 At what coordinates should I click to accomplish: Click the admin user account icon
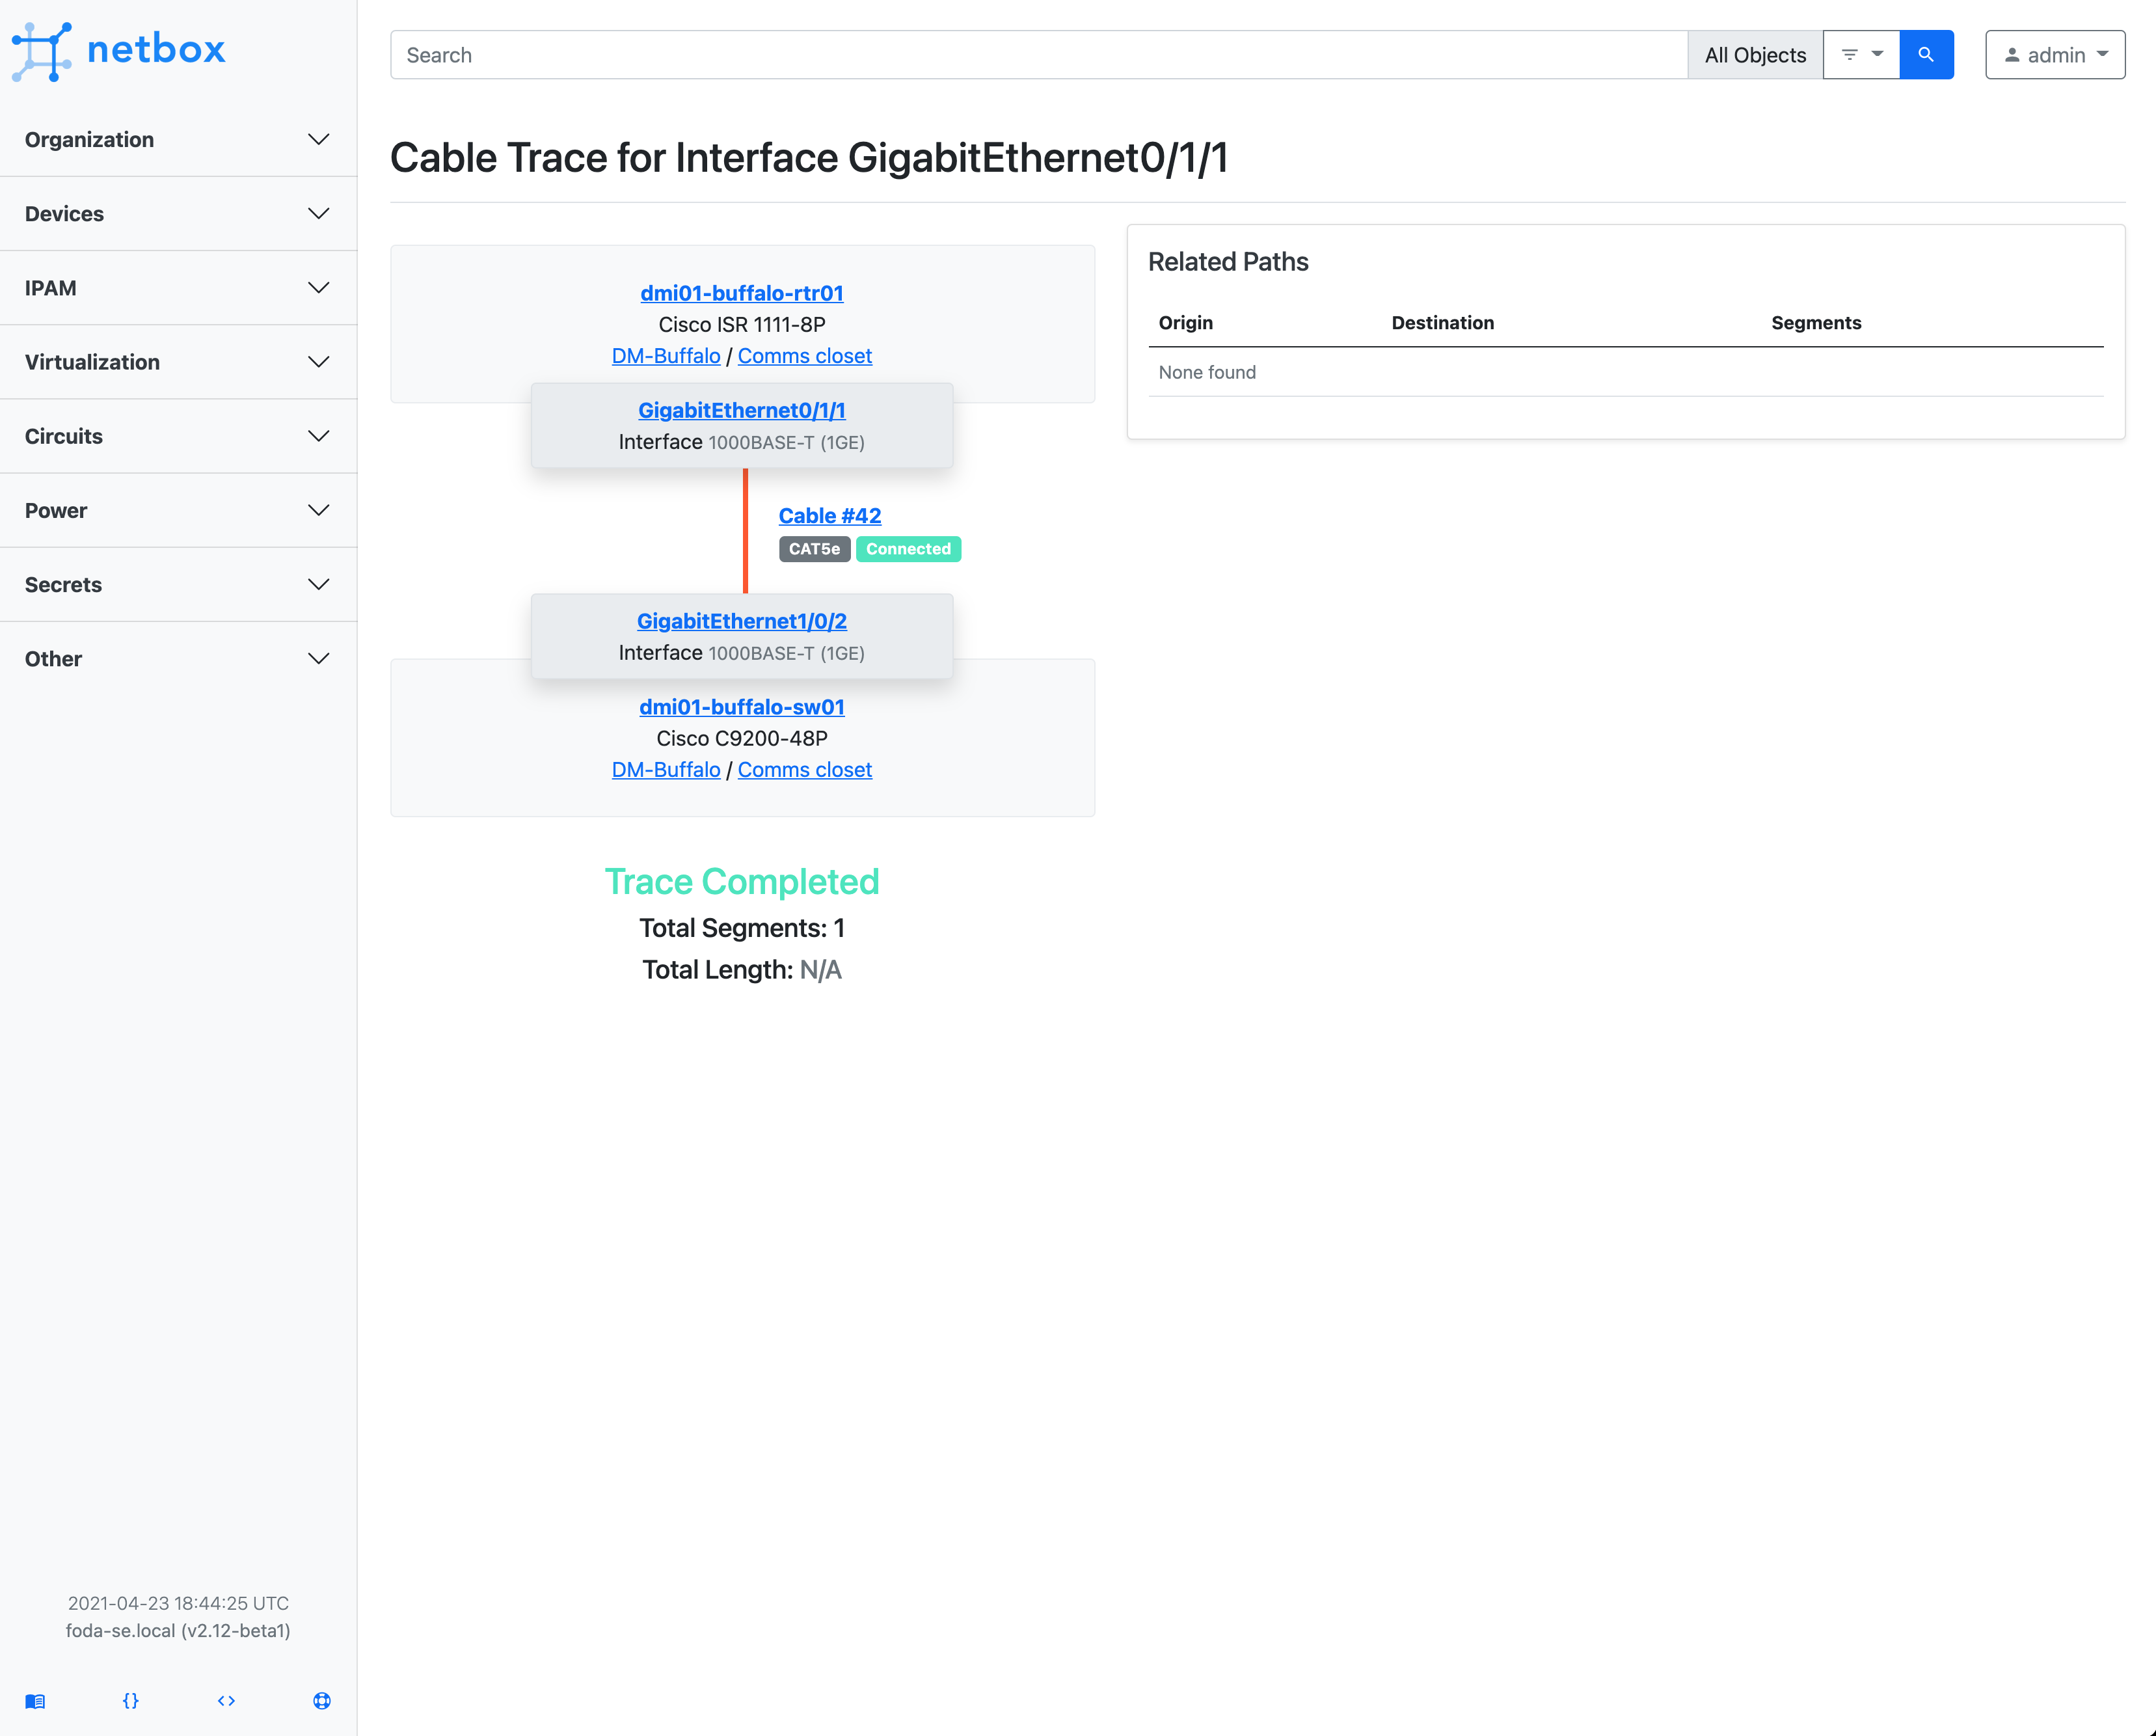(x=2012, y=54)
